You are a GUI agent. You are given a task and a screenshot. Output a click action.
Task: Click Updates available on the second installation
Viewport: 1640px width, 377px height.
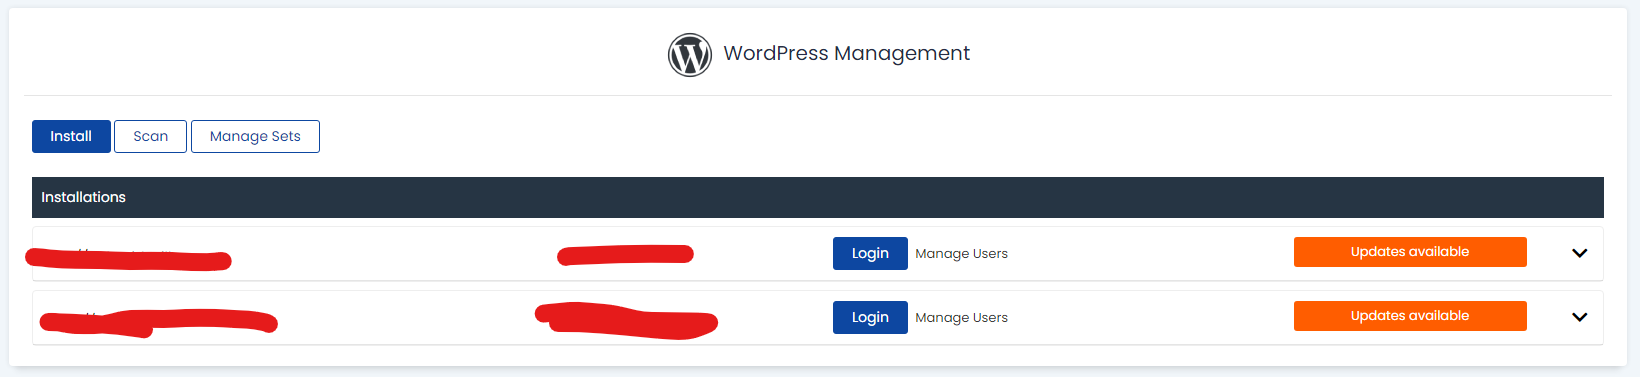pos(1410,316)
